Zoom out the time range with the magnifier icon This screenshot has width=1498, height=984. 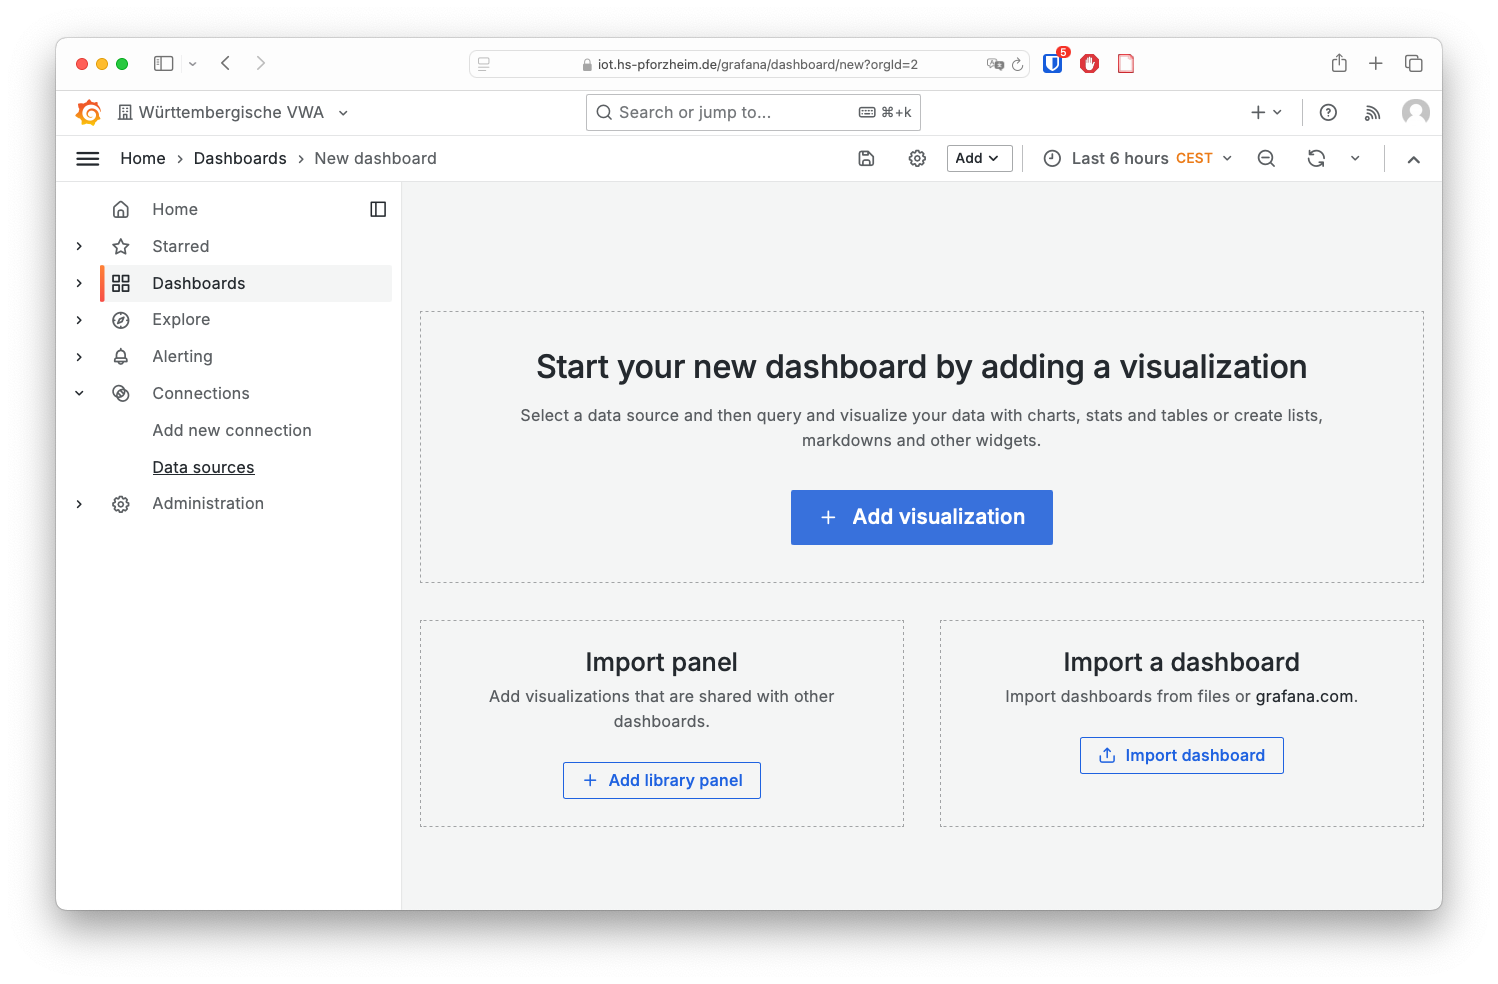tap(1266, 158)
